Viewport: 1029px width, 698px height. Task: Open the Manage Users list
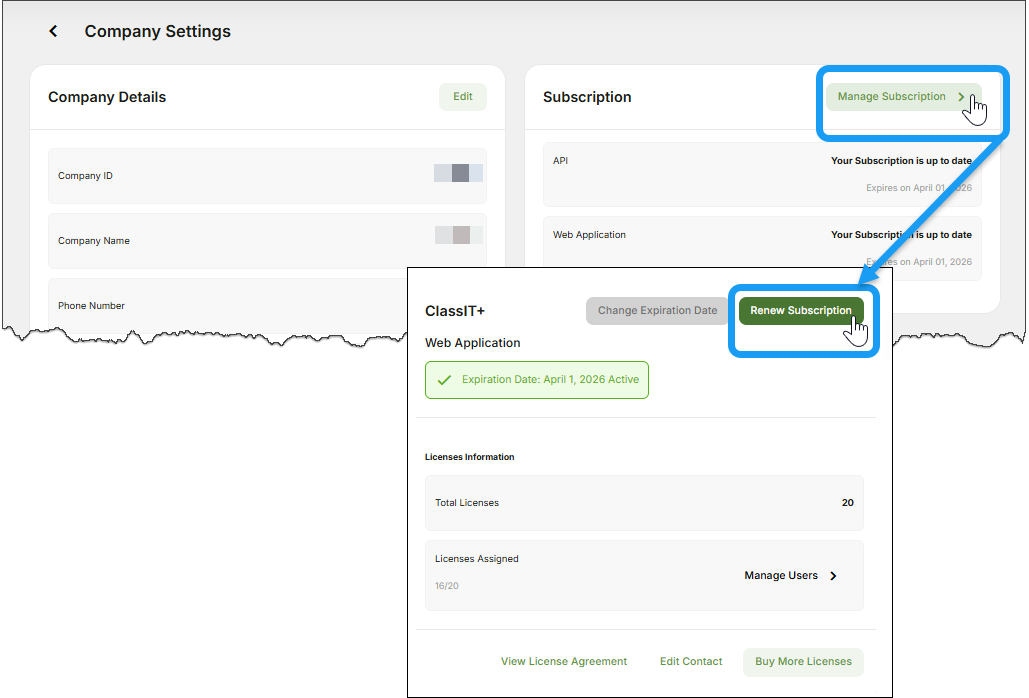781,575
